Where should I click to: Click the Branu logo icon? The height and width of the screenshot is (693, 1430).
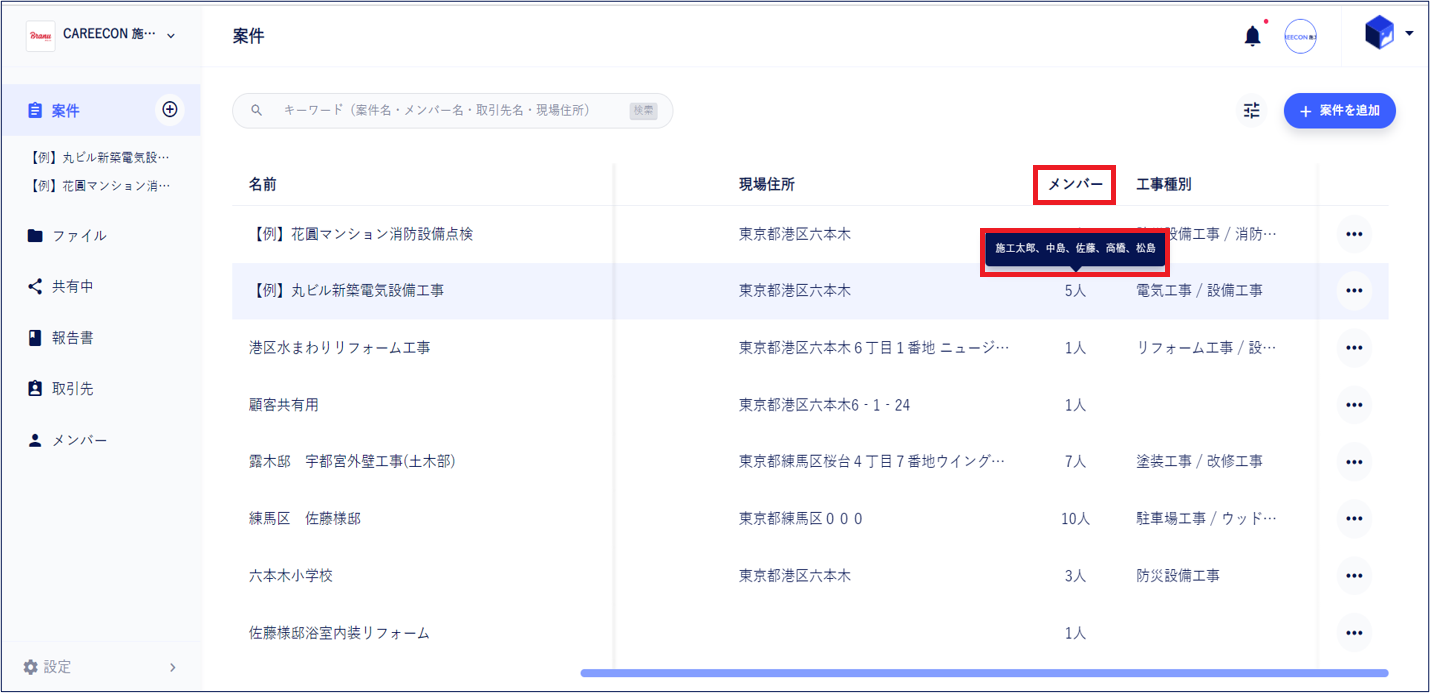point(41,35)
